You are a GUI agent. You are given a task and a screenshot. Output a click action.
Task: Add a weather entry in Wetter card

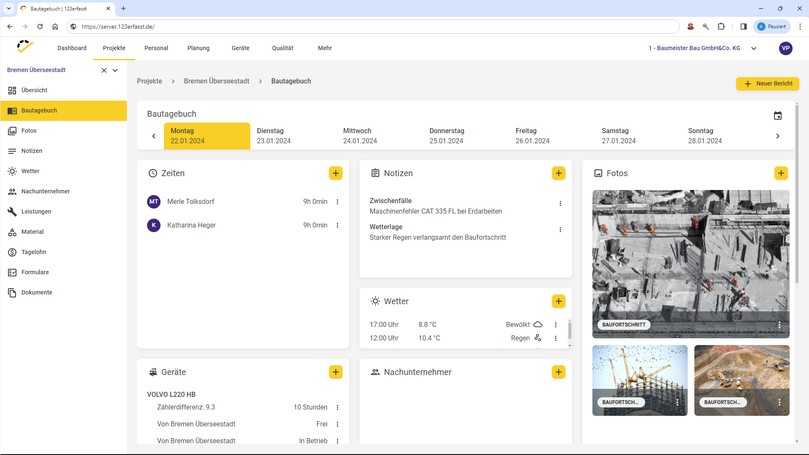pyautogui.click(x=558, y=301)
